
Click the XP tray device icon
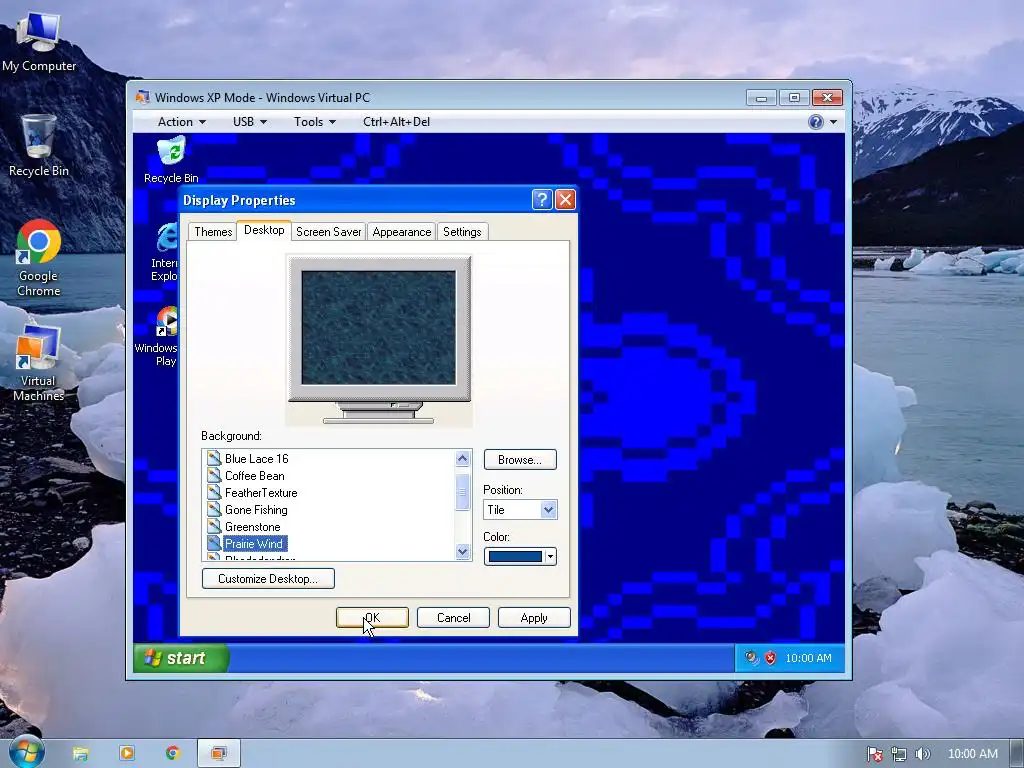click(x=752, y=658)
